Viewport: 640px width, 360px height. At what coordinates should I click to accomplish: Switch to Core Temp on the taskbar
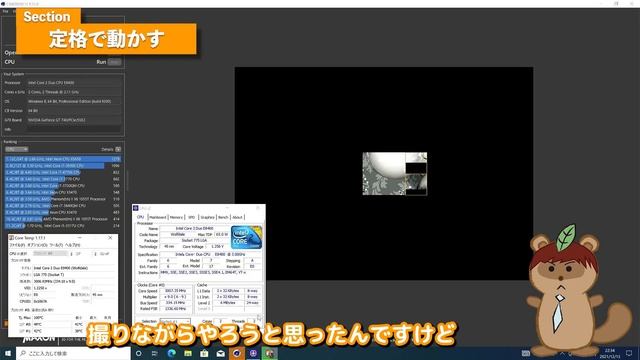point(269,353)
